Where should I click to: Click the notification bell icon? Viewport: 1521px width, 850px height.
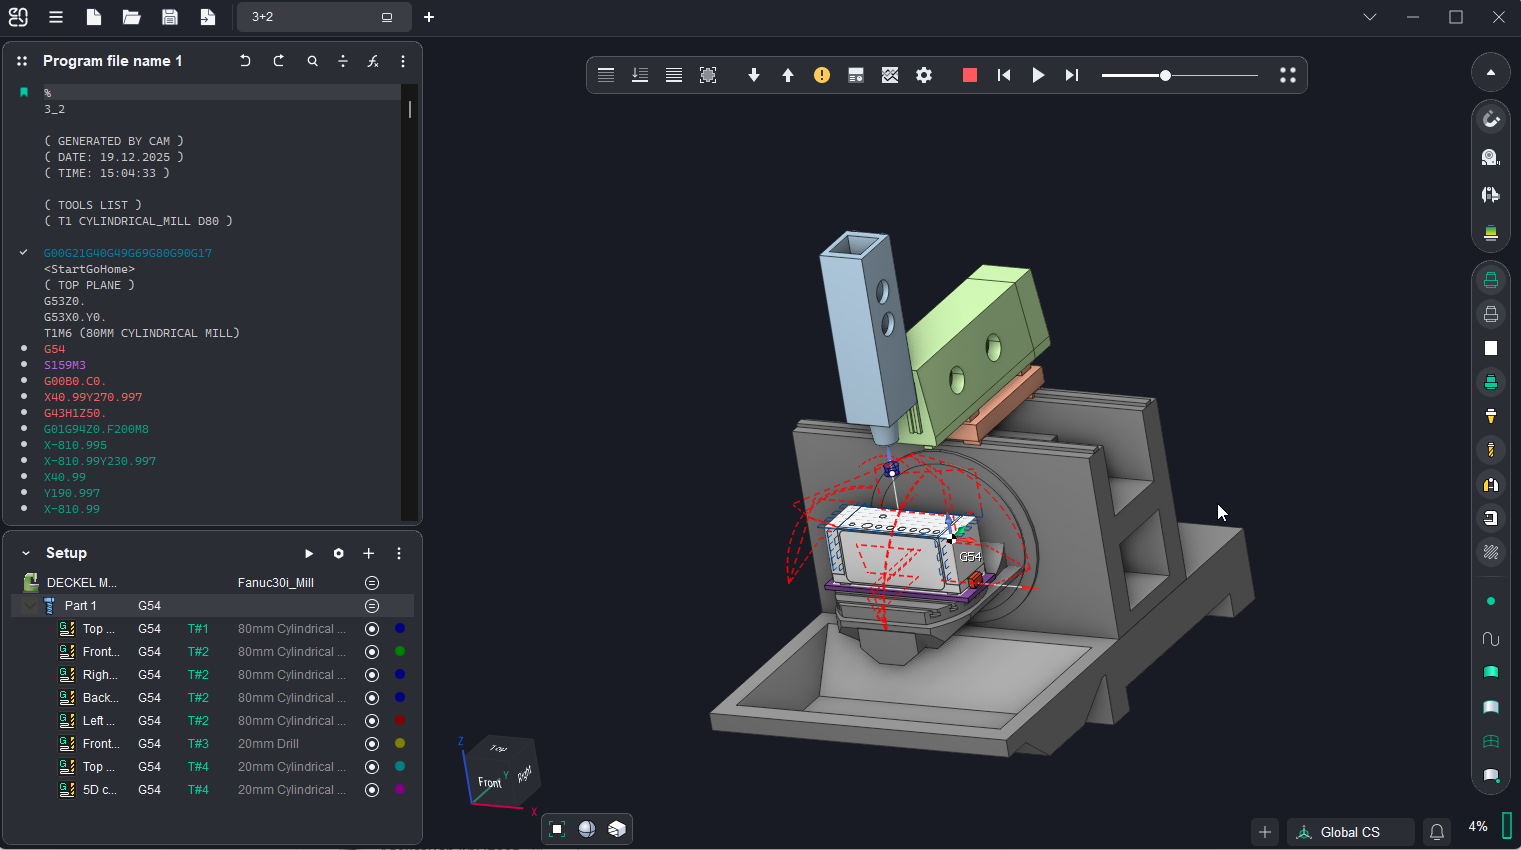[x=1437, y=832]
